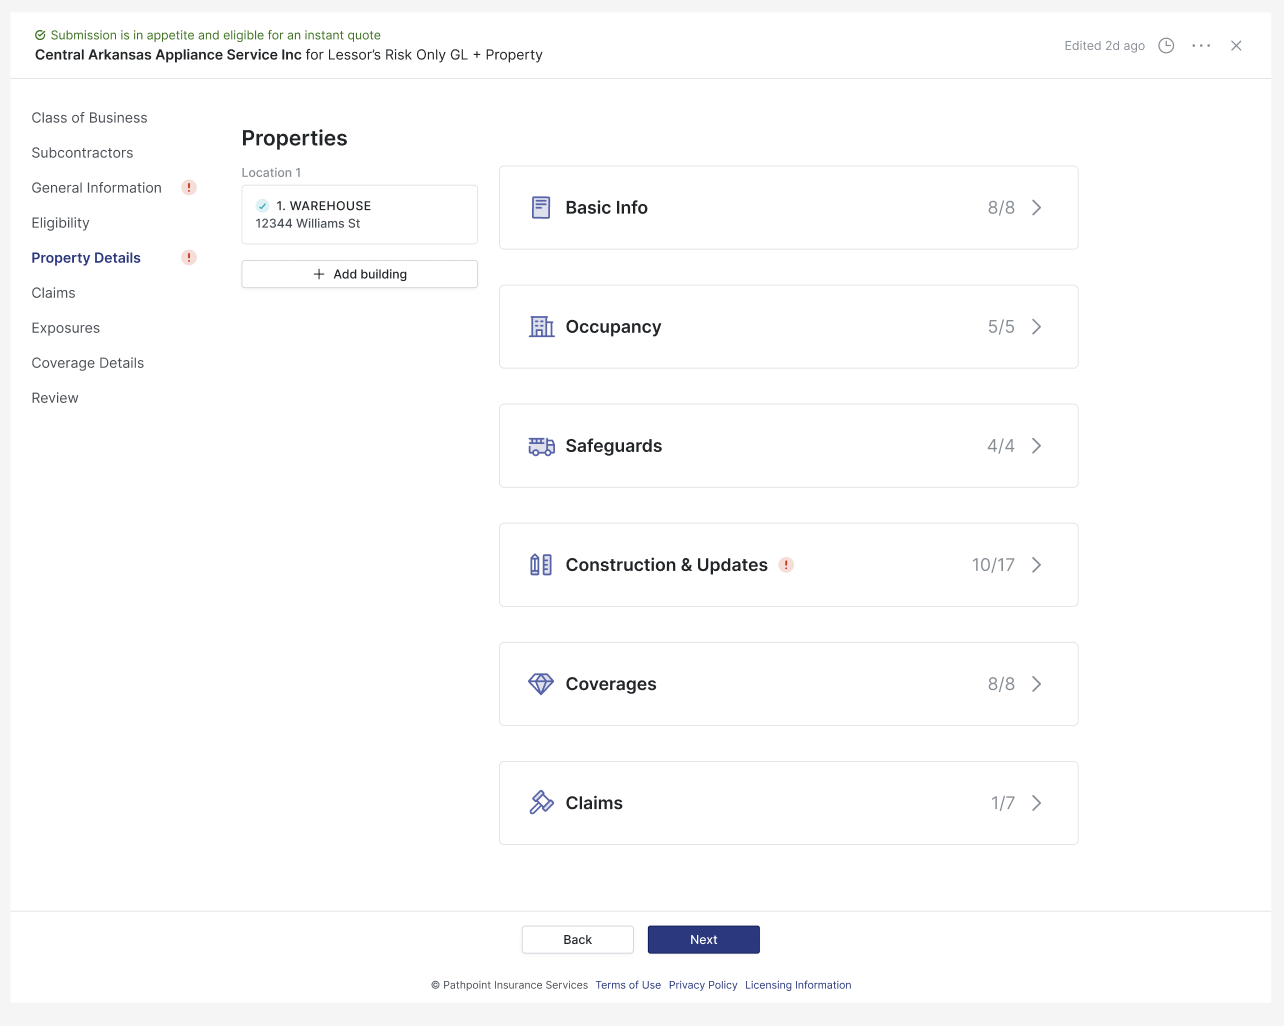Image resolution: width=1284 pixels, height=1026 pixels.
Task: Navigate to General Information step
Action: pyautogui.click(x=96, y=188)
